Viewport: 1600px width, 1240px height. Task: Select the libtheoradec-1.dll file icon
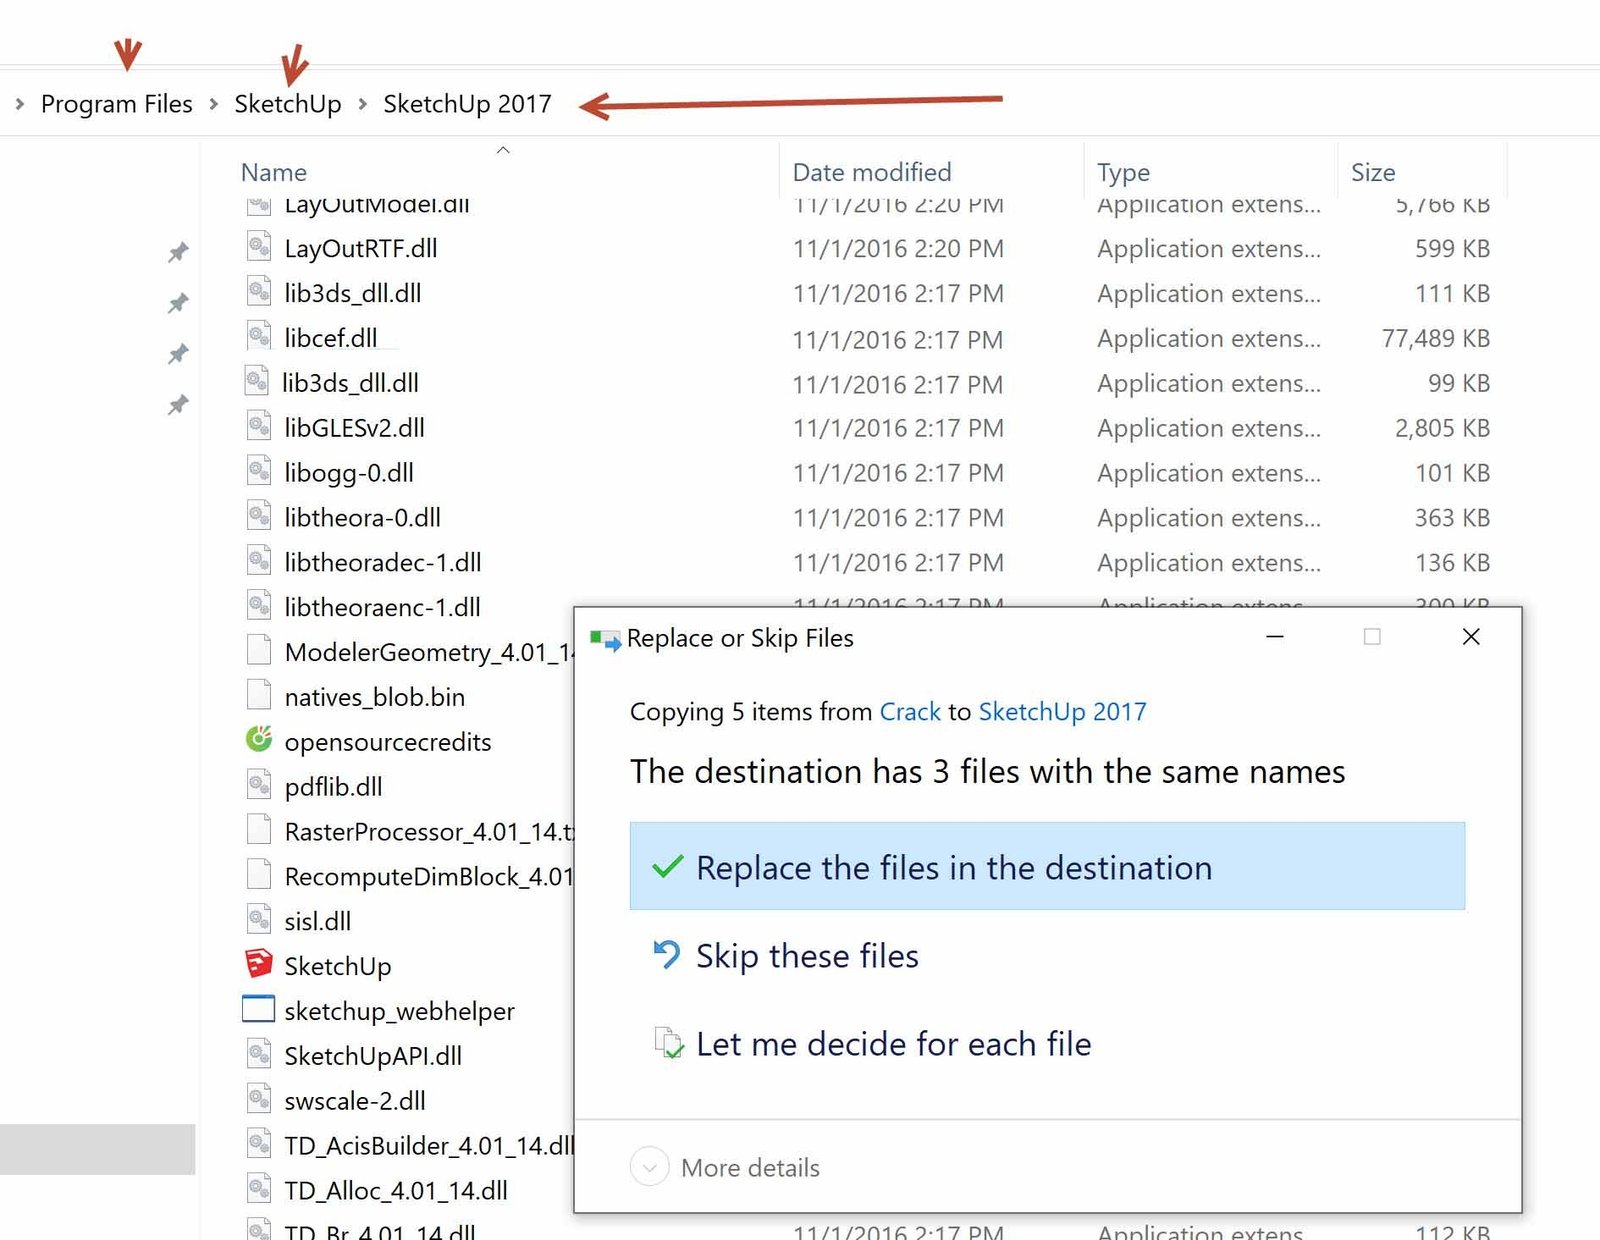[259, 561]
